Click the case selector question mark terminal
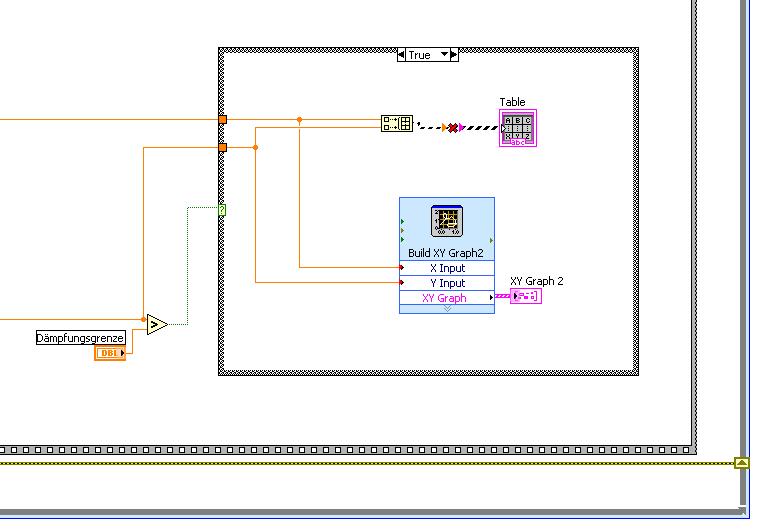 pyautogui.click(x=222, y=210)
